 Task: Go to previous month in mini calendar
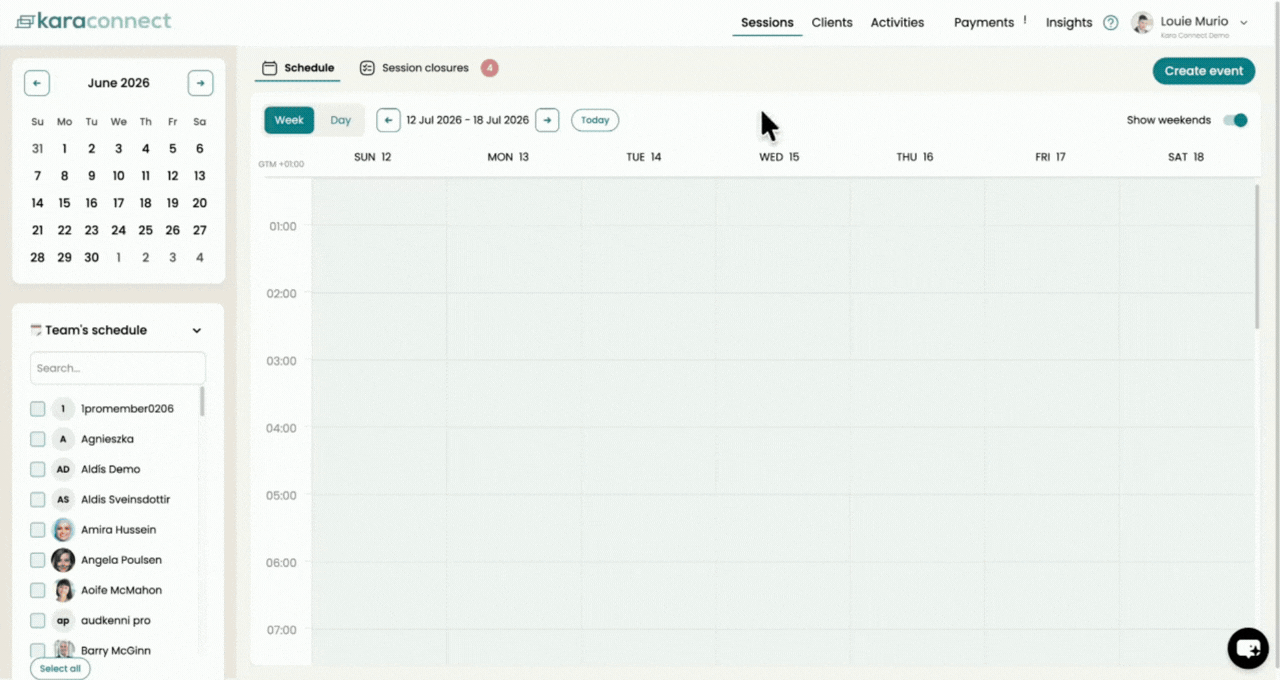[x=37, y=83]
